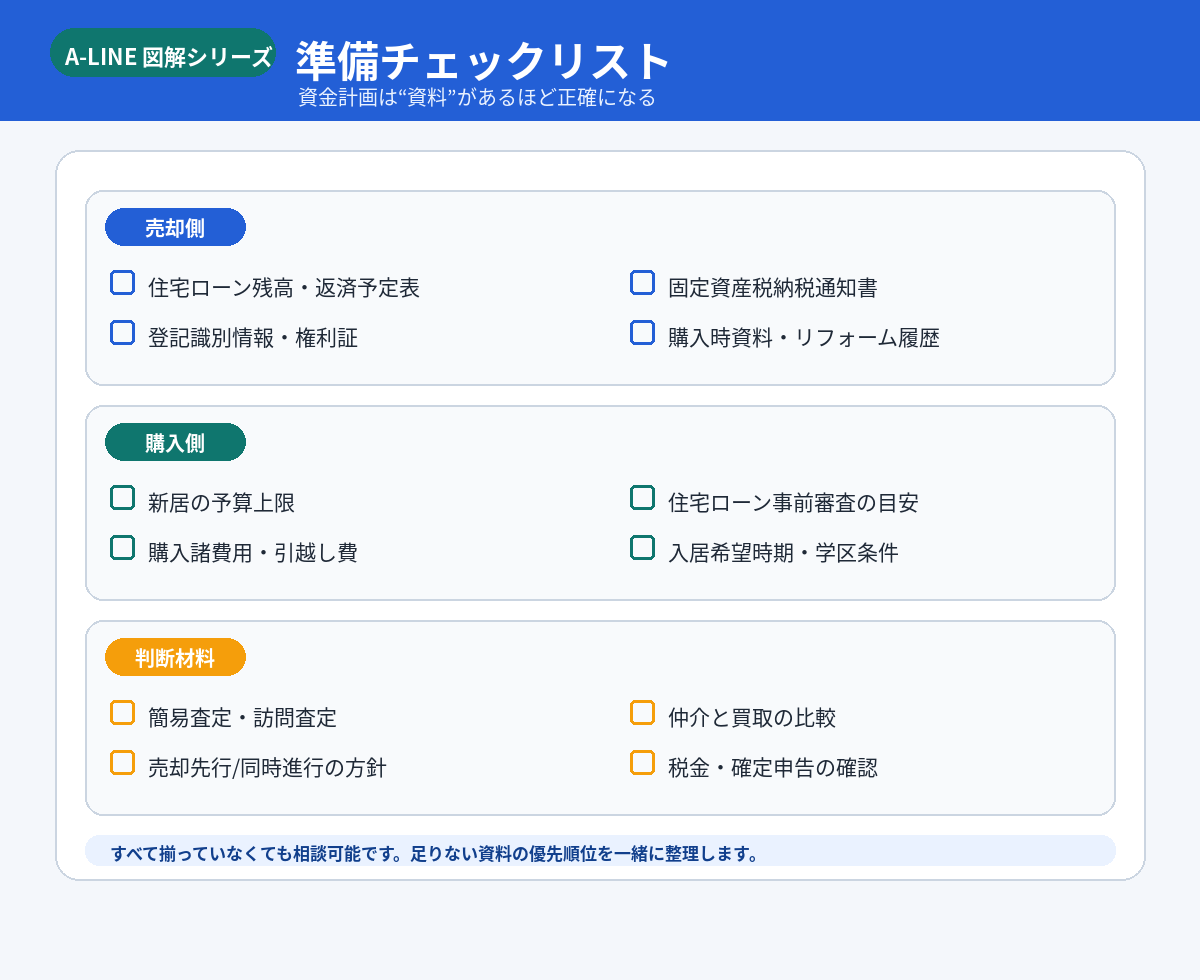1200x980 pixels.
Task: Click the text 仲介と買取の比較
Action: pyautogui.click(x=752, y=718)
